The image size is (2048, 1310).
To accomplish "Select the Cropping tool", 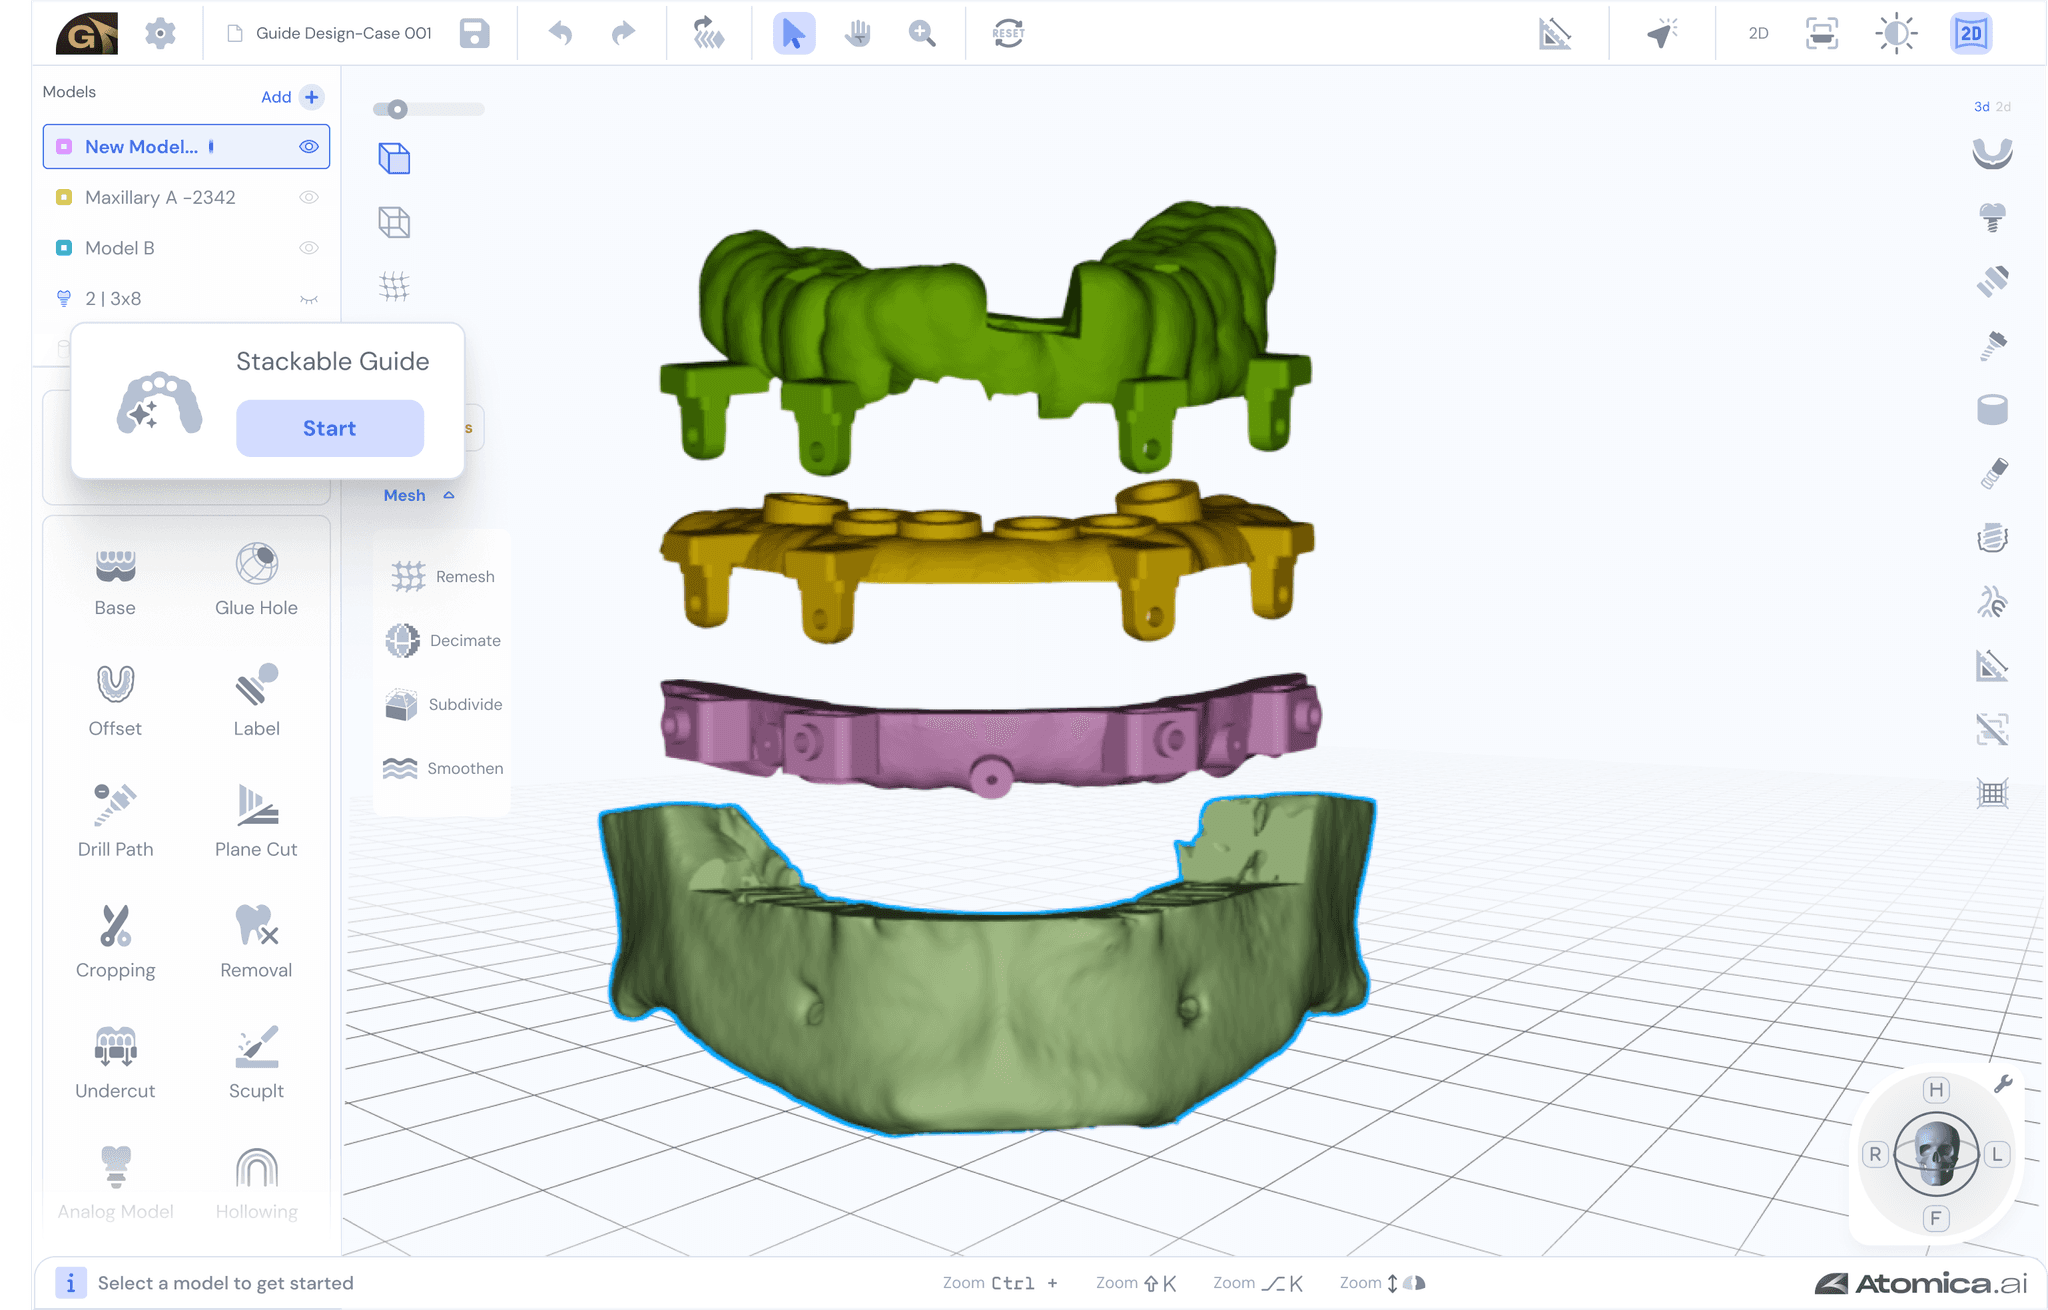I will 115,940.
